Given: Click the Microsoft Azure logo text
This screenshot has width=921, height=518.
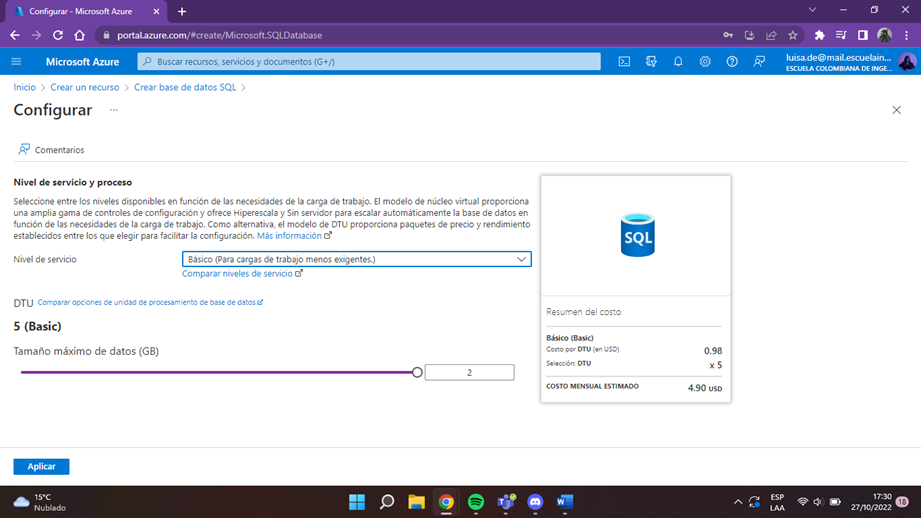Looking at the screenshot, I should point(82,62).
